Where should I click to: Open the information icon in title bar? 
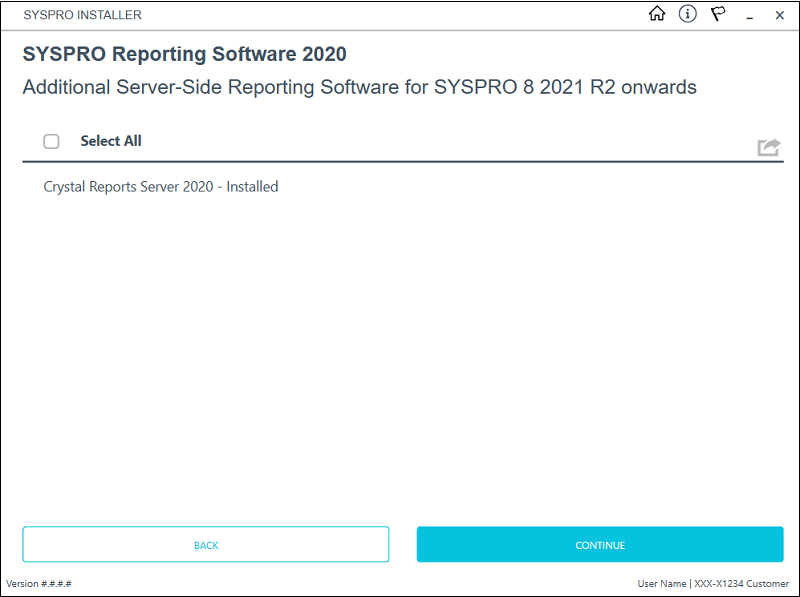click(x=687, y=14)
